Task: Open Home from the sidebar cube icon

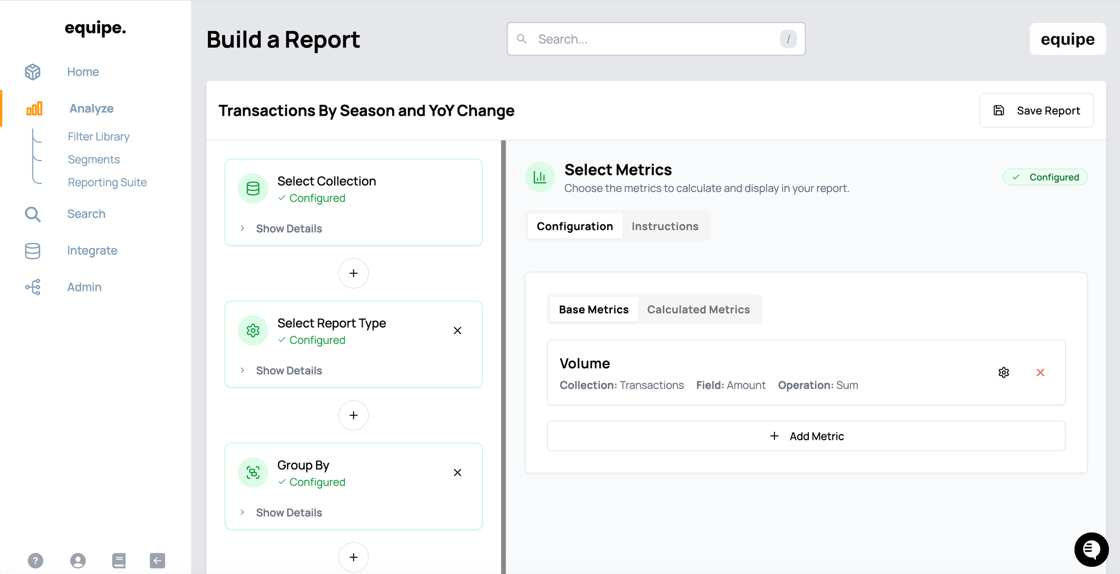Action: coord(32,72)
